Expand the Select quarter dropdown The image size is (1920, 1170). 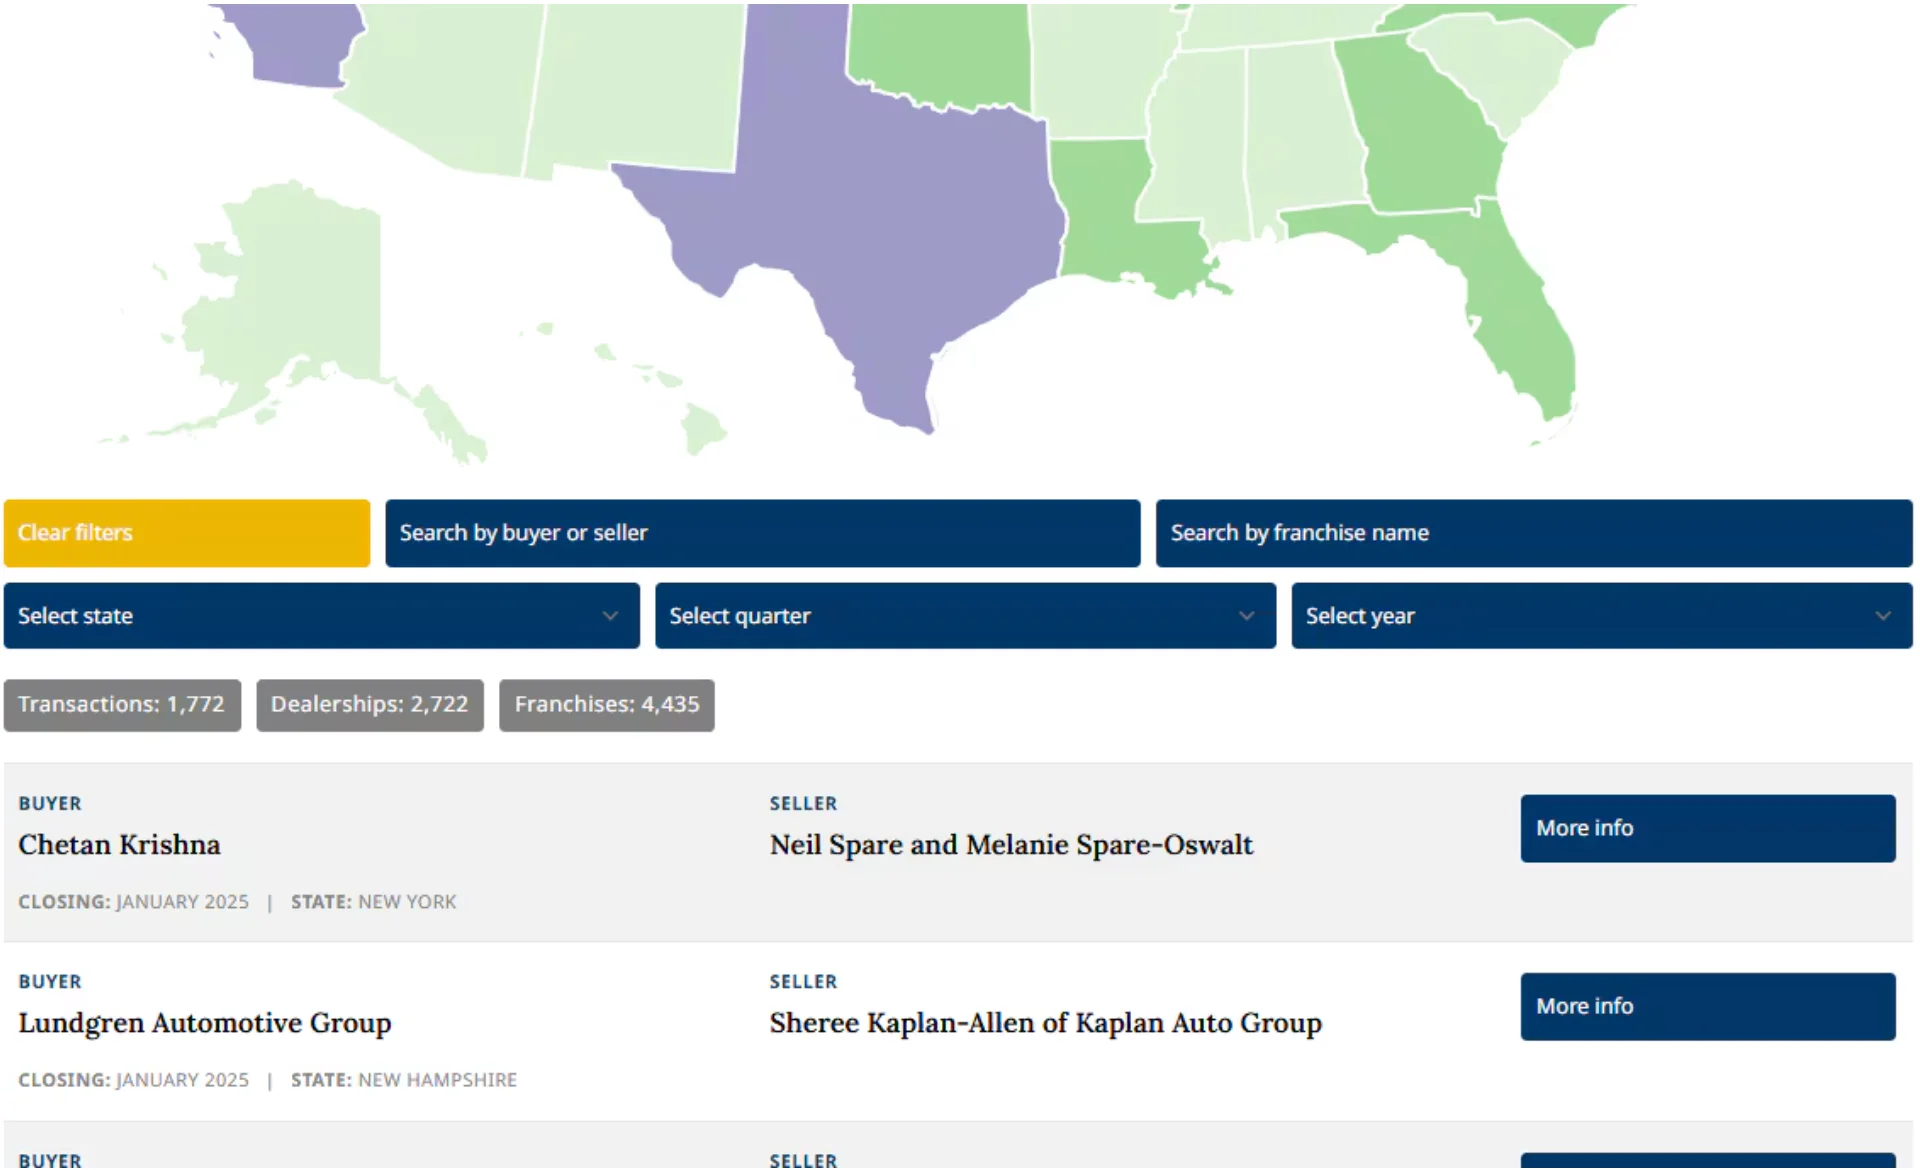point(965,616)
